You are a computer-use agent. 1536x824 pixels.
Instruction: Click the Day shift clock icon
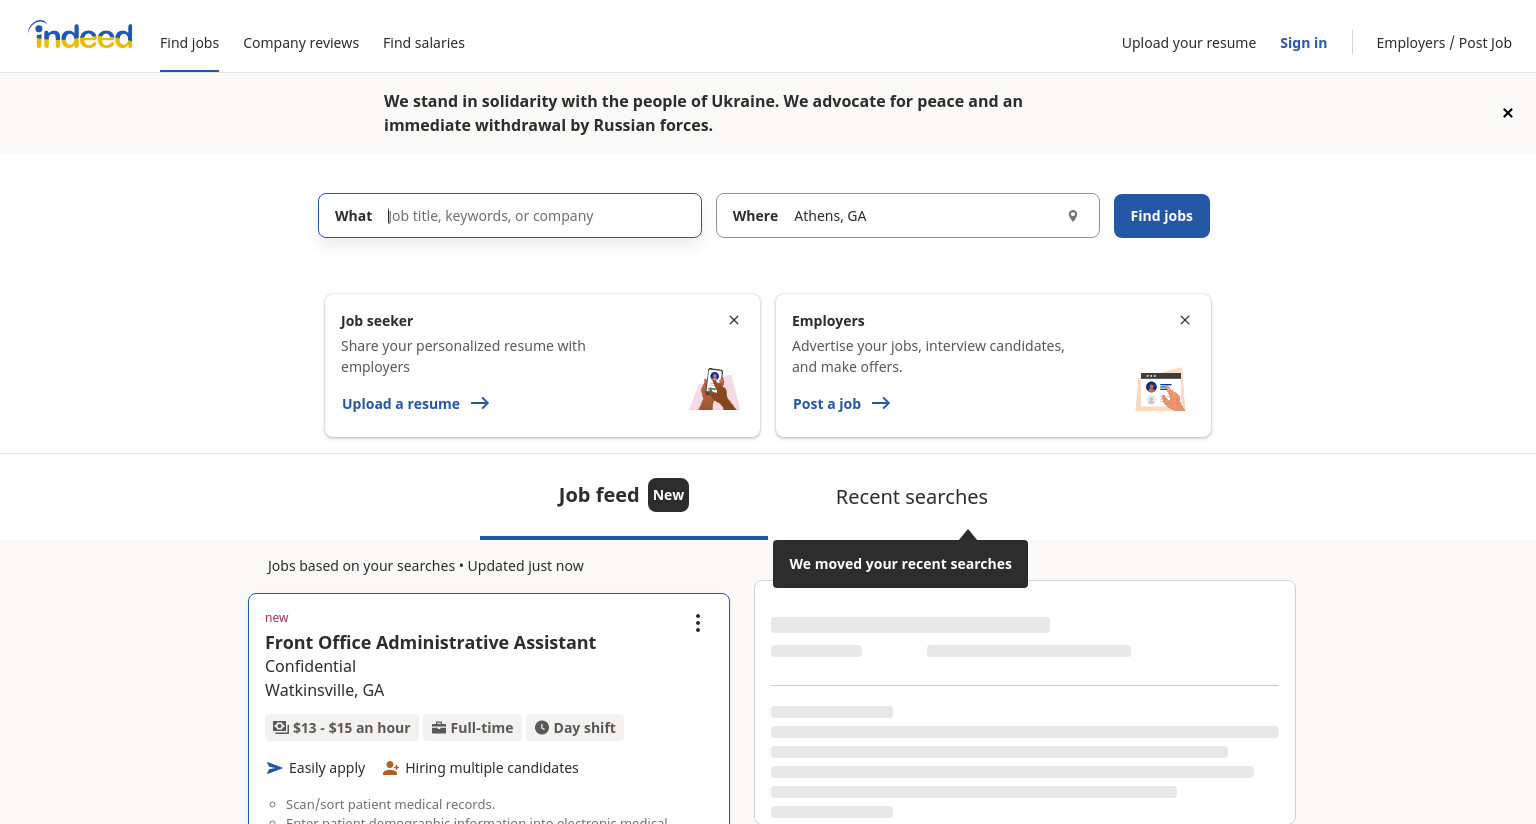pyautogui.click(x=541, y=728)
